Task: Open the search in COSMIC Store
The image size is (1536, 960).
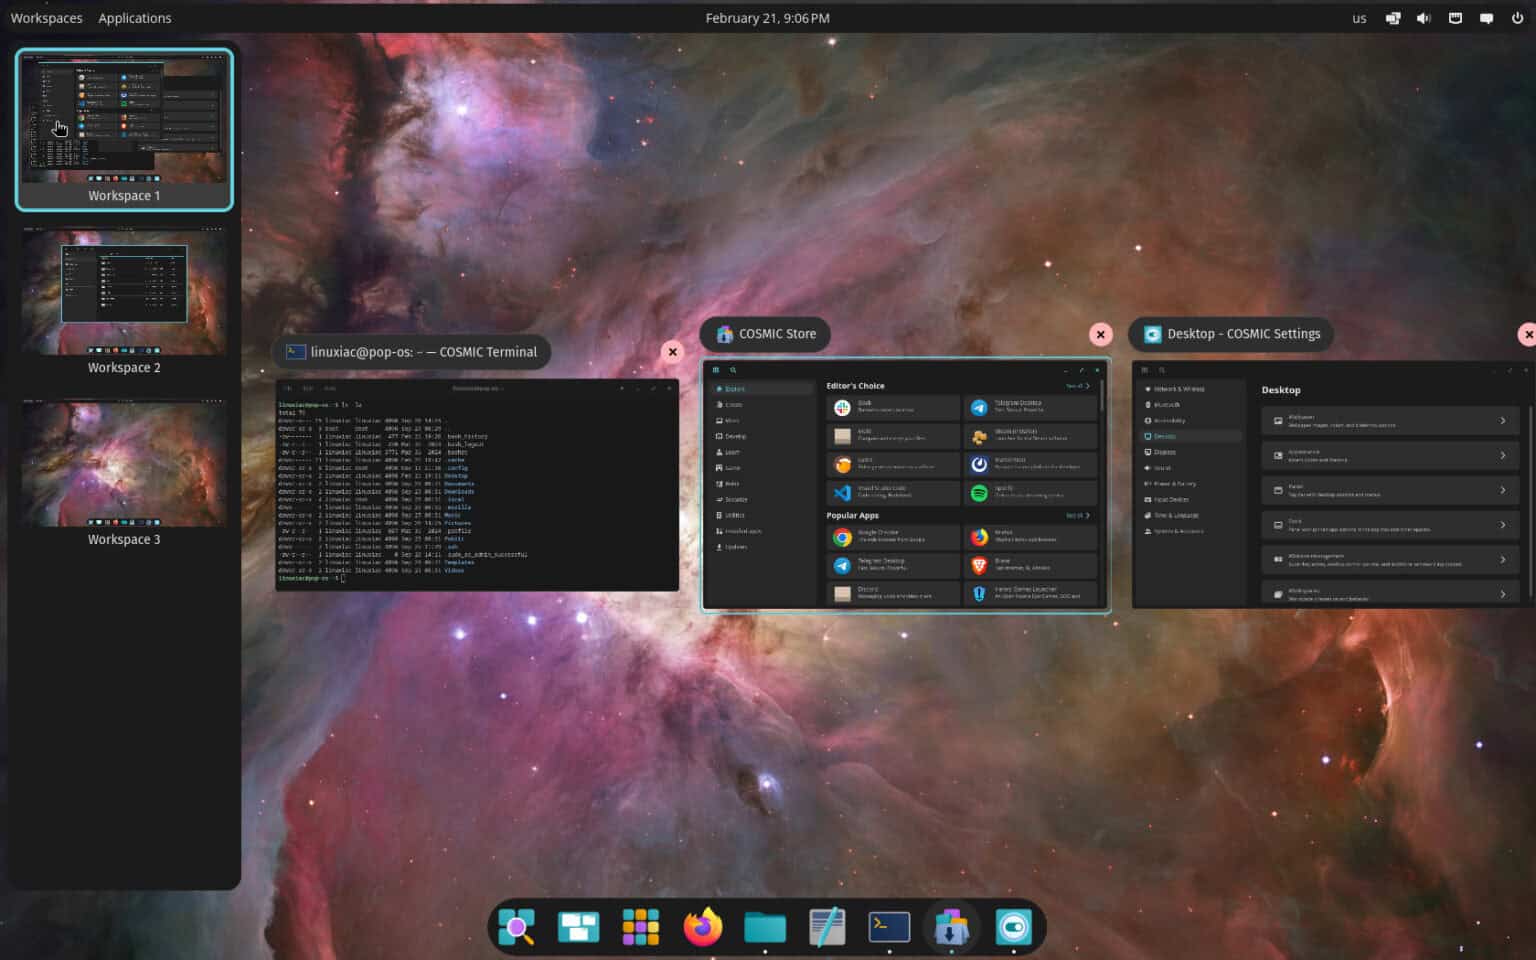Action: pyautogui.click(x=734, y=369)
